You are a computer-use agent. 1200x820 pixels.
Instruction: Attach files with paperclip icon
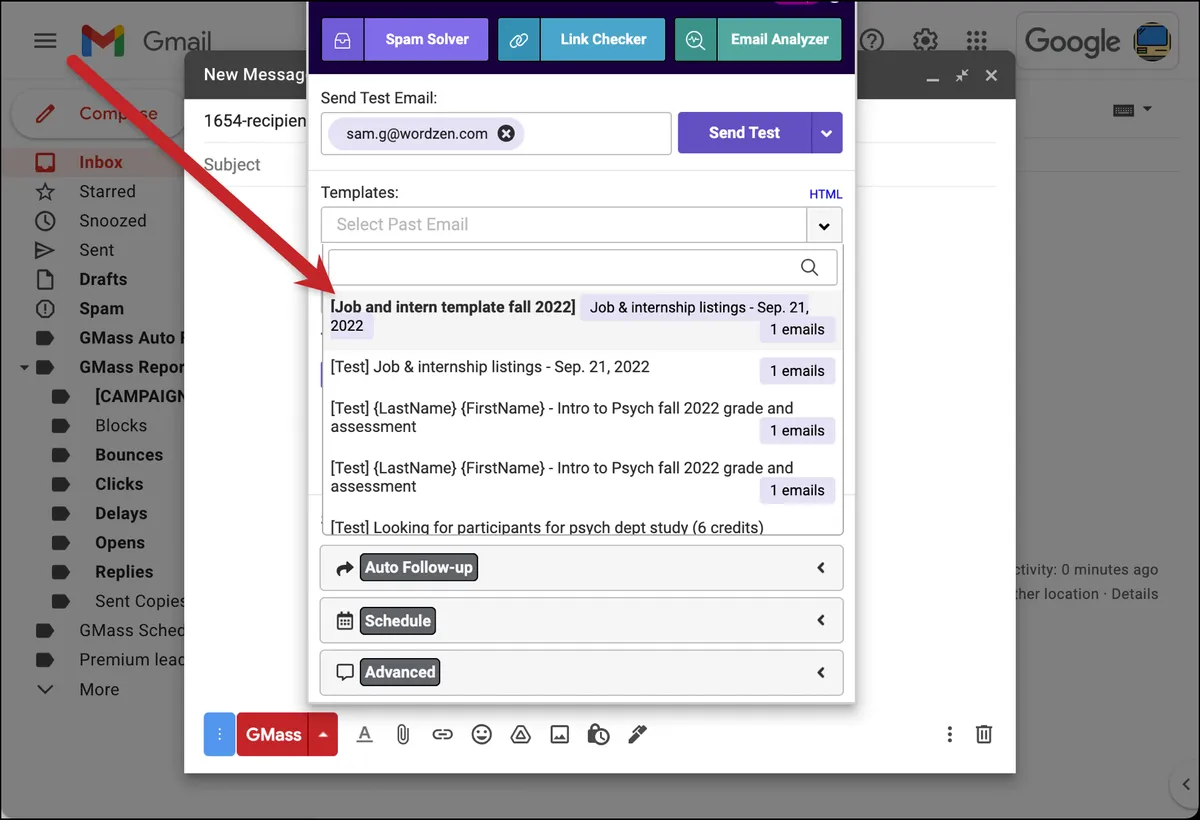pyautogui.click(x=403, y=734)
